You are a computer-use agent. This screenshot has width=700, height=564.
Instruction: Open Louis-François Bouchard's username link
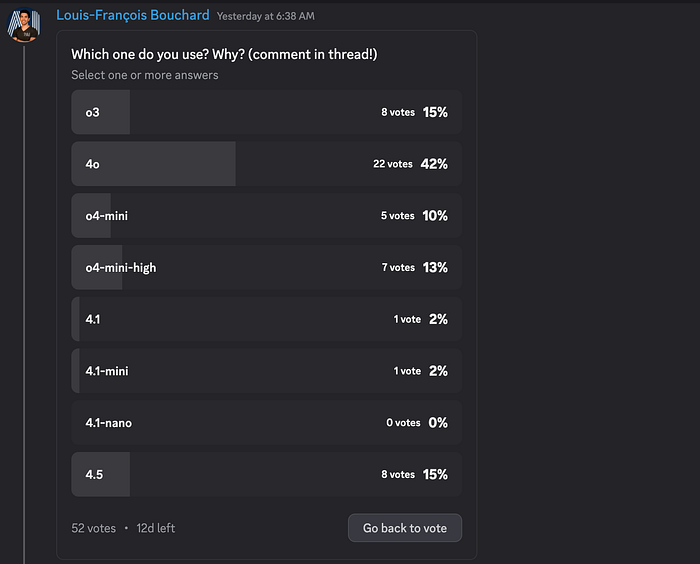click(x=133, y=15)
